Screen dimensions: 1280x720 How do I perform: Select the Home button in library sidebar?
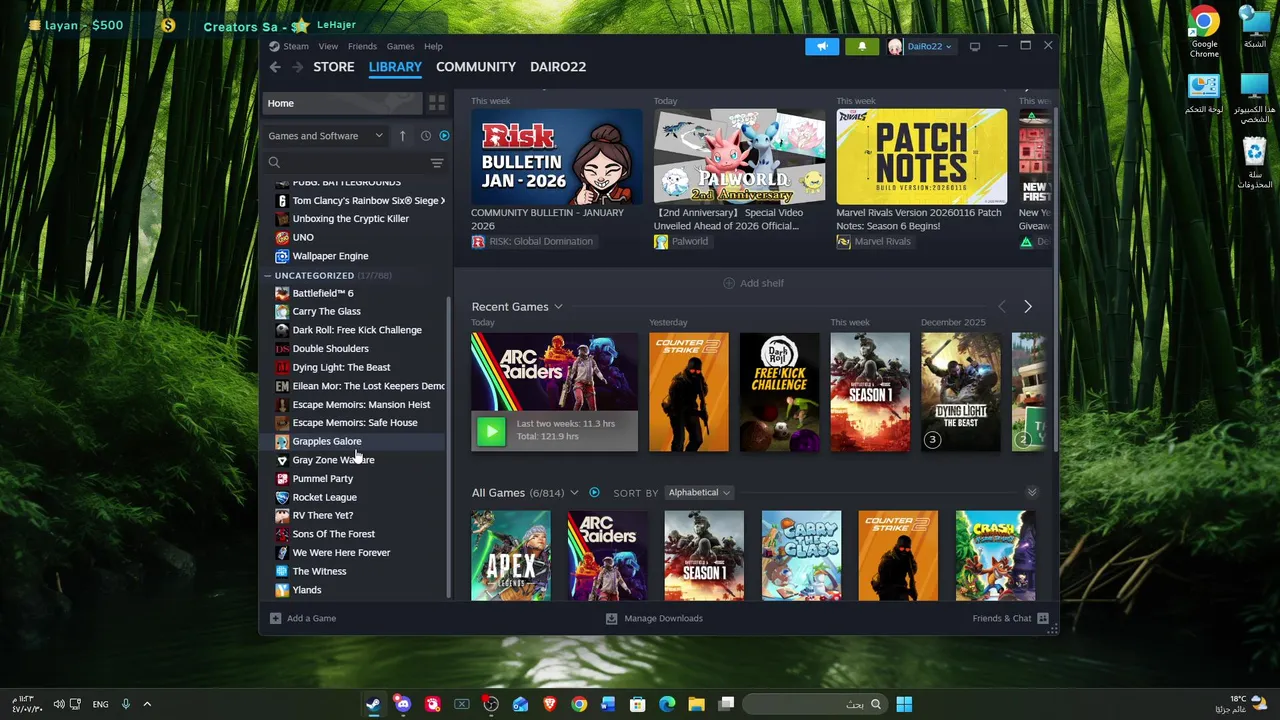click(x=342, y=103)
